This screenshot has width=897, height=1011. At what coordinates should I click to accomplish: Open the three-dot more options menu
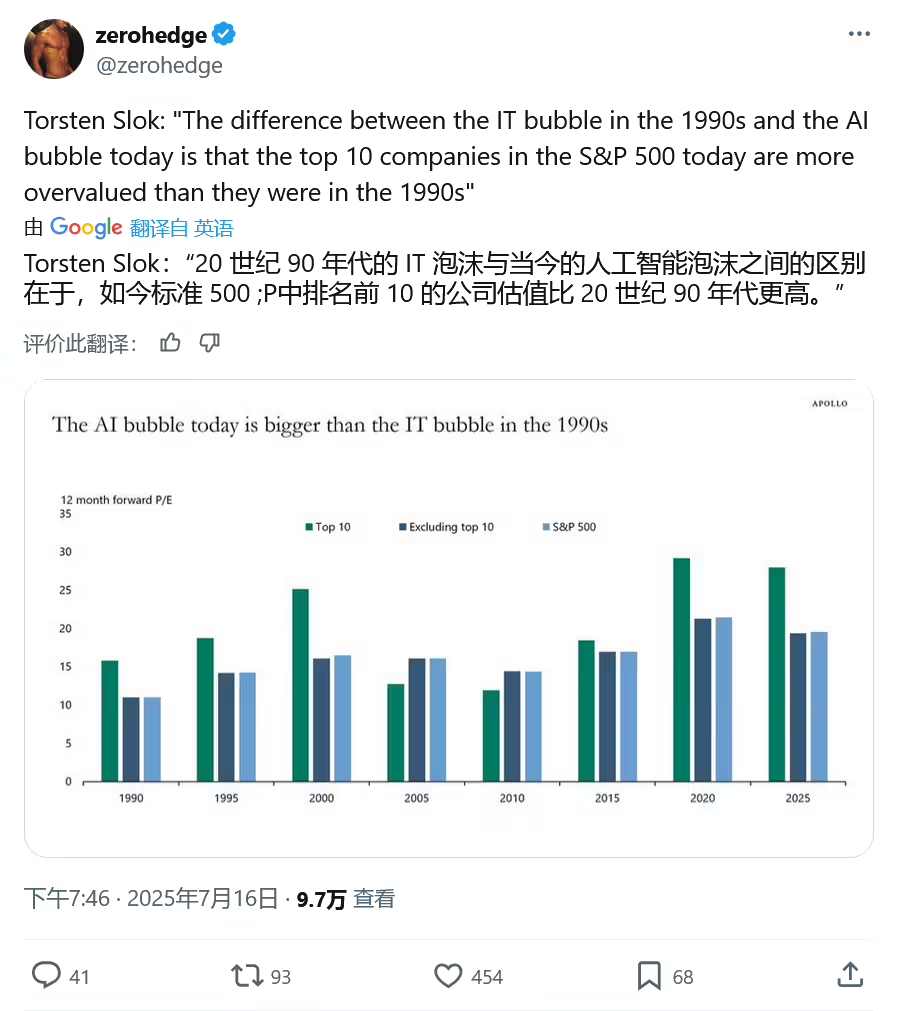click(x=858, y=33)
